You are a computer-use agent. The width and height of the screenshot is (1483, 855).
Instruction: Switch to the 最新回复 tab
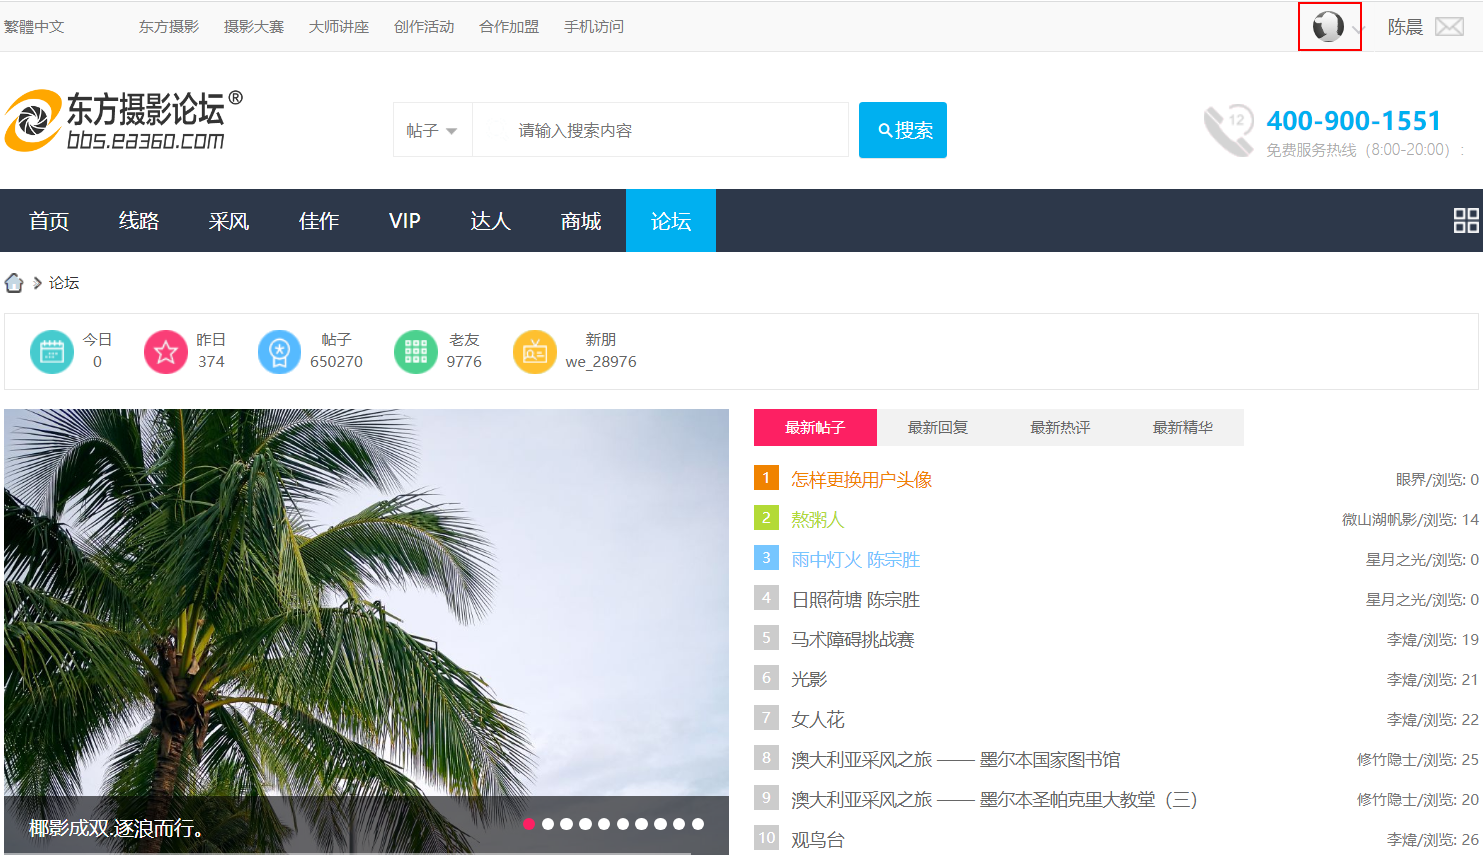[937, 427]
